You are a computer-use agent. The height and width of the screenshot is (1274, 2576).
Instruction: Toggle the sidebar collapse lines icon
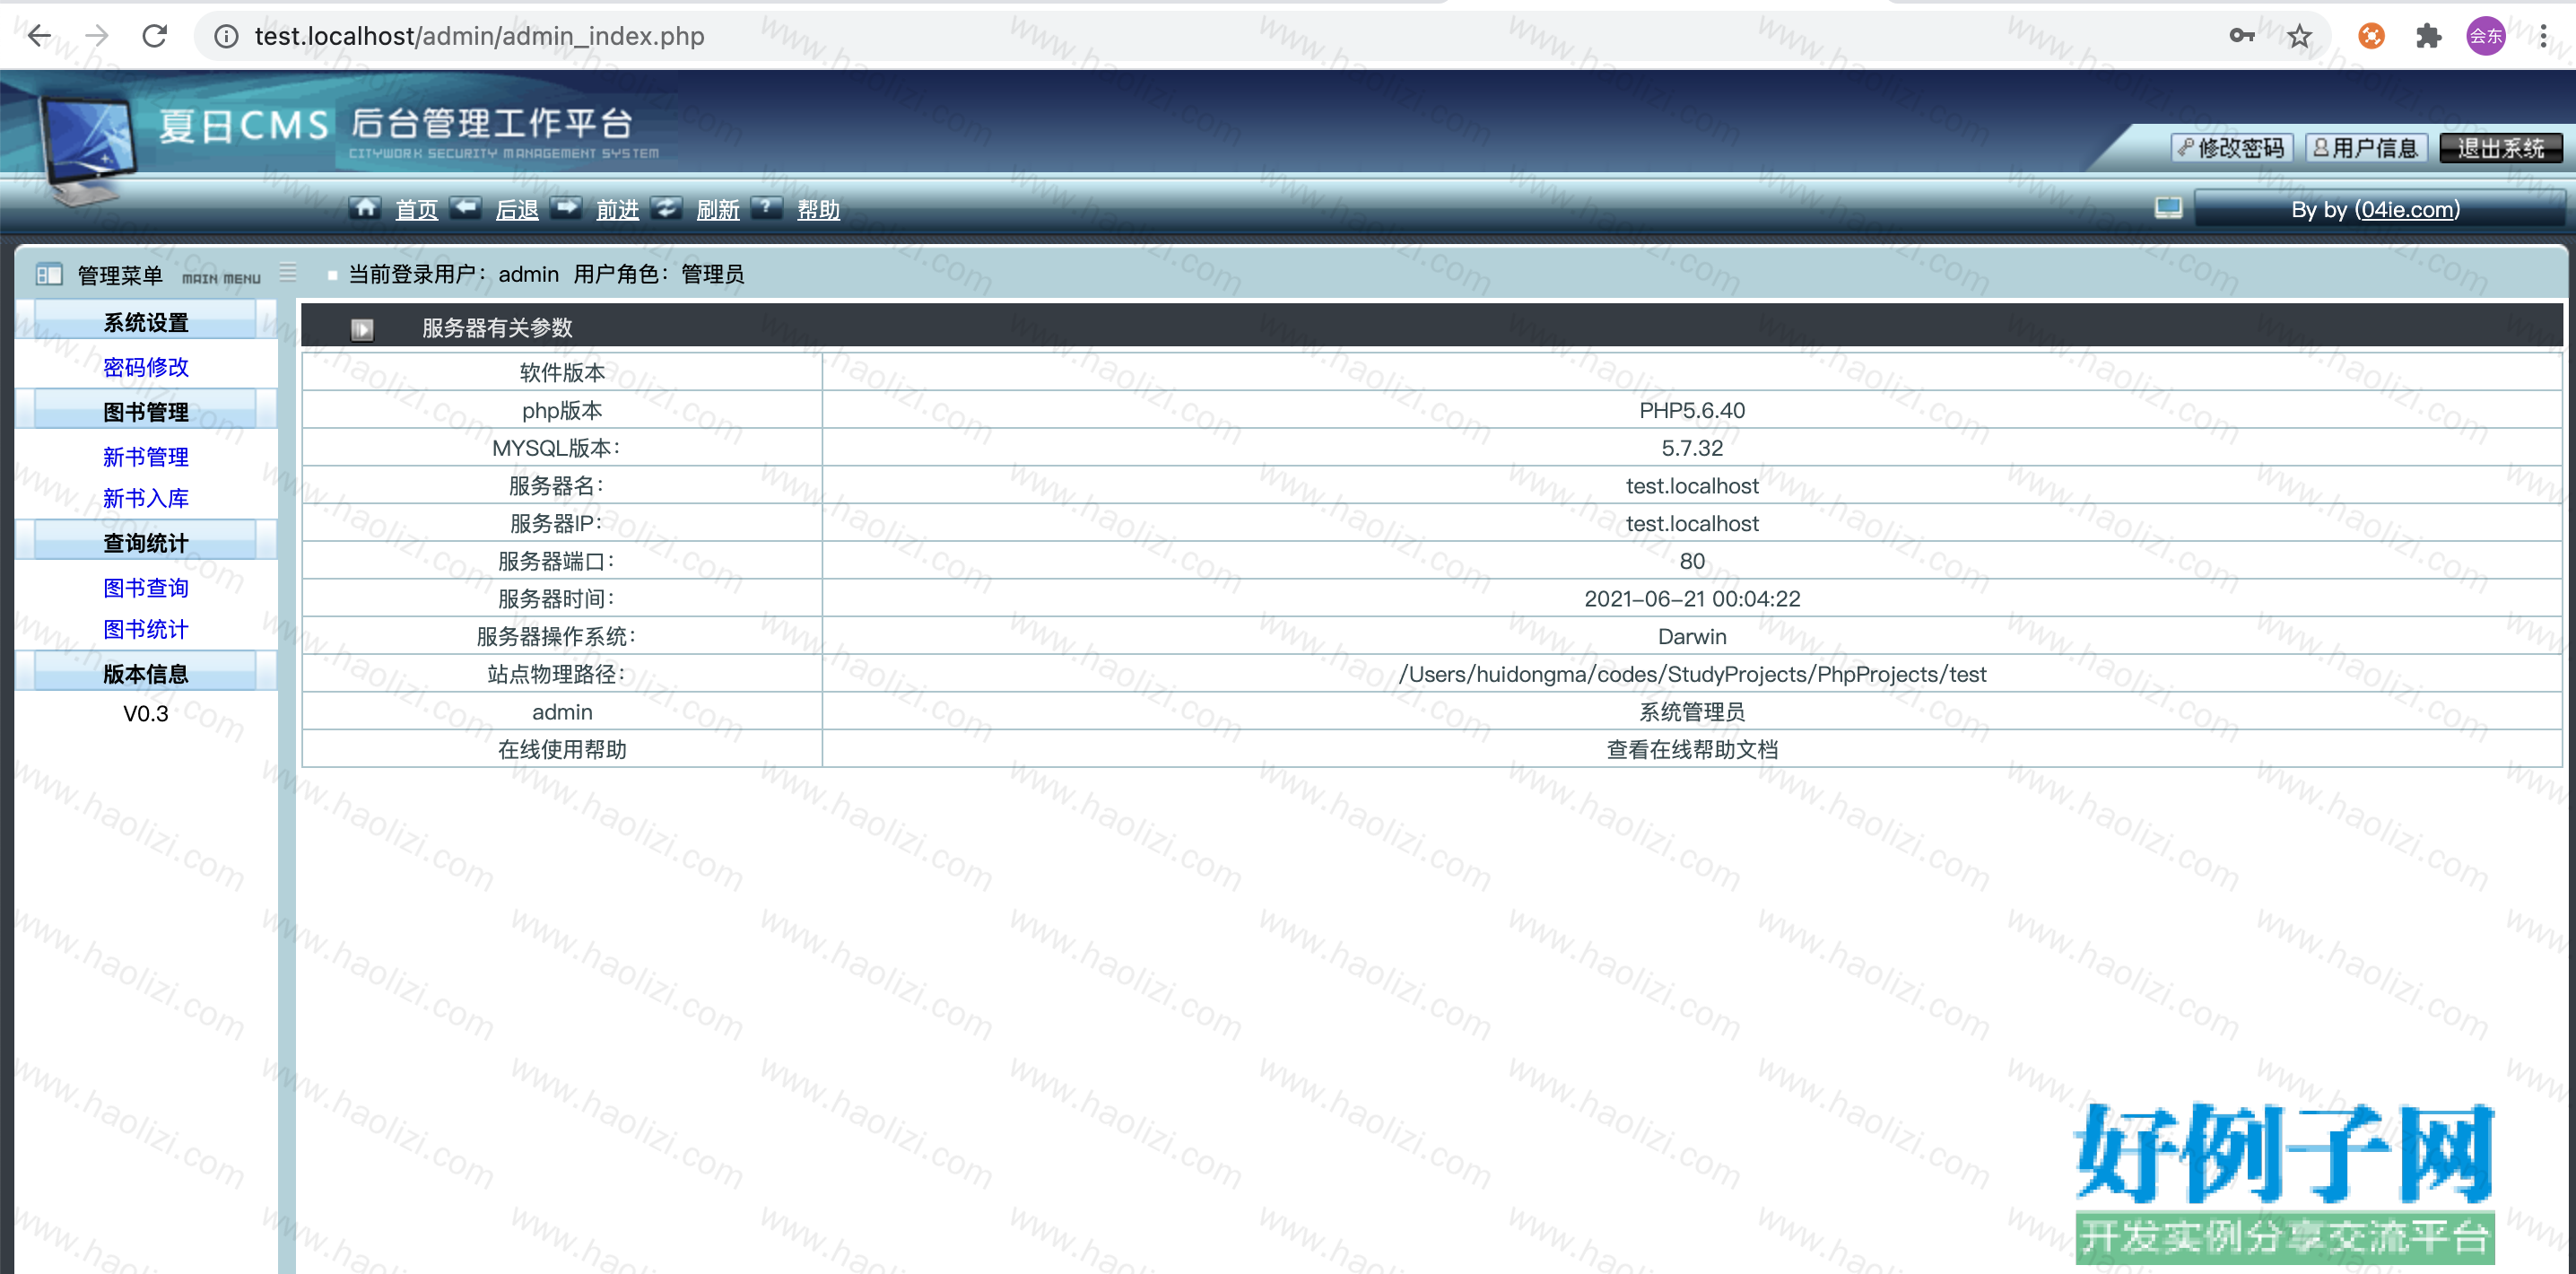click(x=288, y=272)
